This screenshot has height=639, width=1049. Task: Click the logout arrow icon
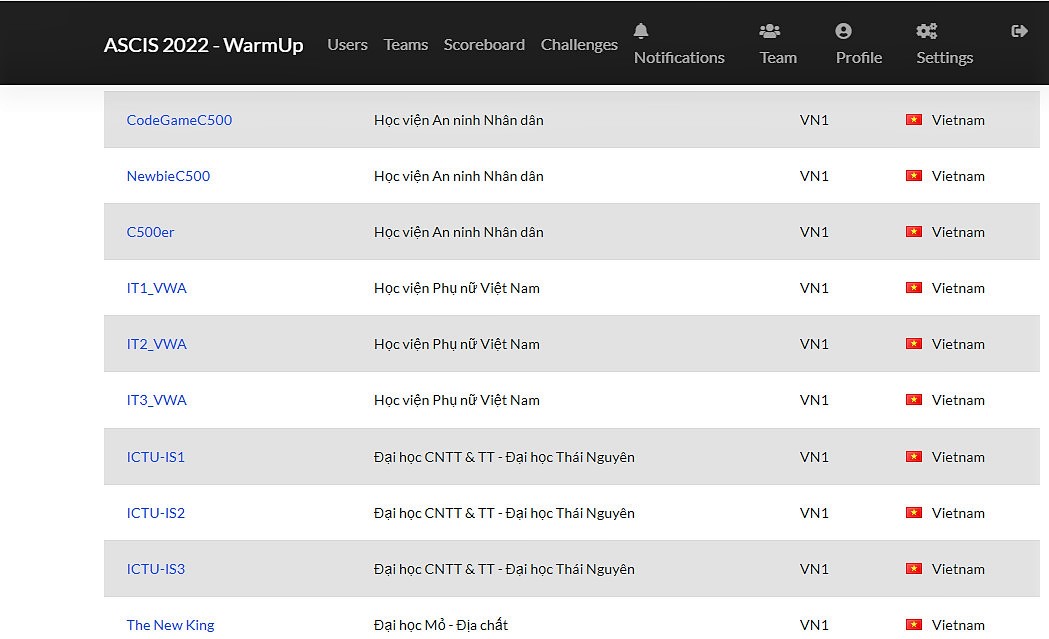[1019, 31]
